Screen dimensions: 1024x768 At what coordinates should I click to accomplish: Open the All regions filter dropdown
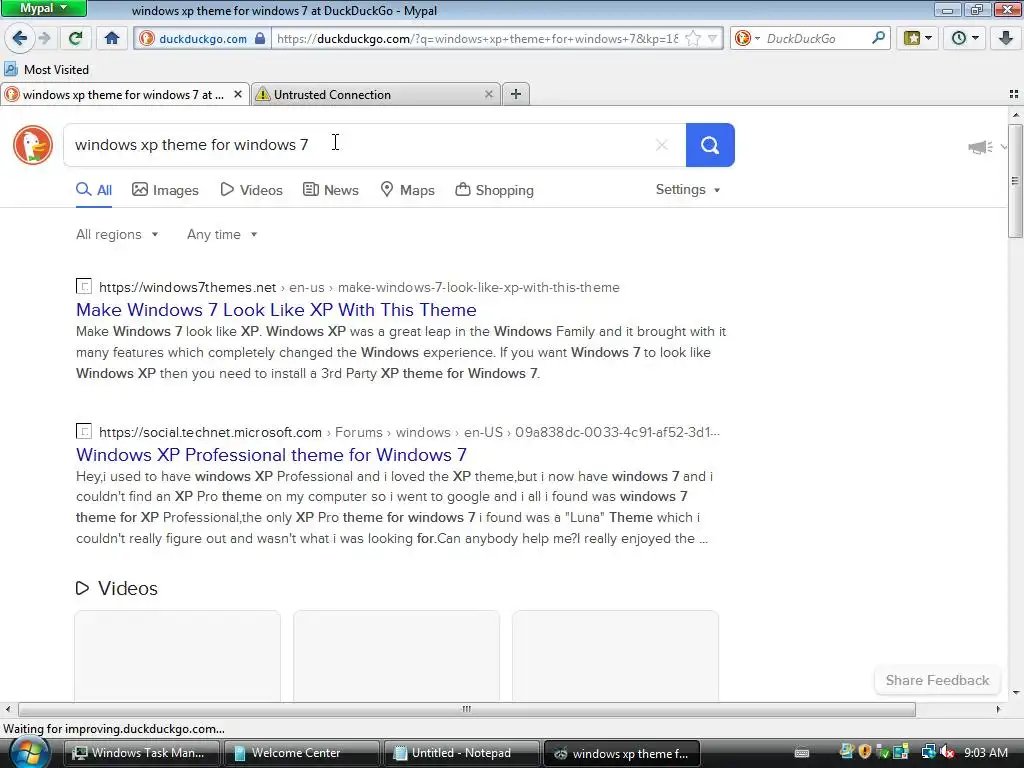[x=117, y=234]
